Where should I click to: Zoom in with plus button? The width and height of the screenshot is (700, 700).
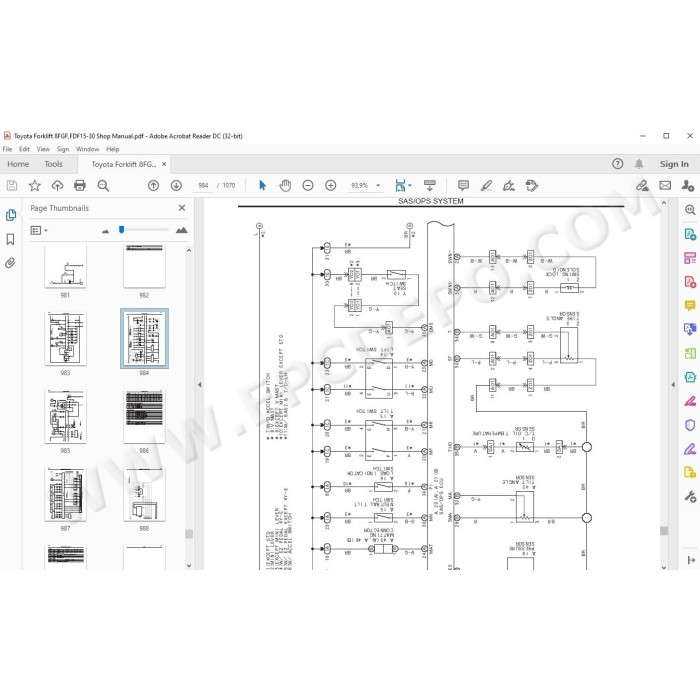click(330, 185)
